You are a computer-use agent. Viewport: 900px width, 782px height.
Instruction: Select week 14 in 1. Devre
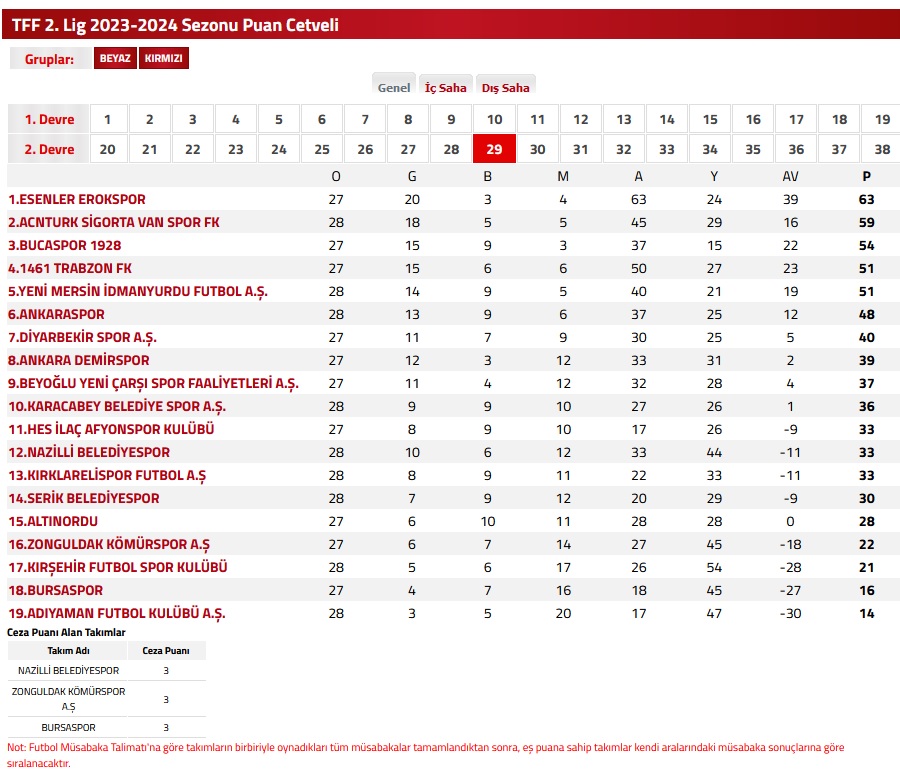(x=667, y=119)
